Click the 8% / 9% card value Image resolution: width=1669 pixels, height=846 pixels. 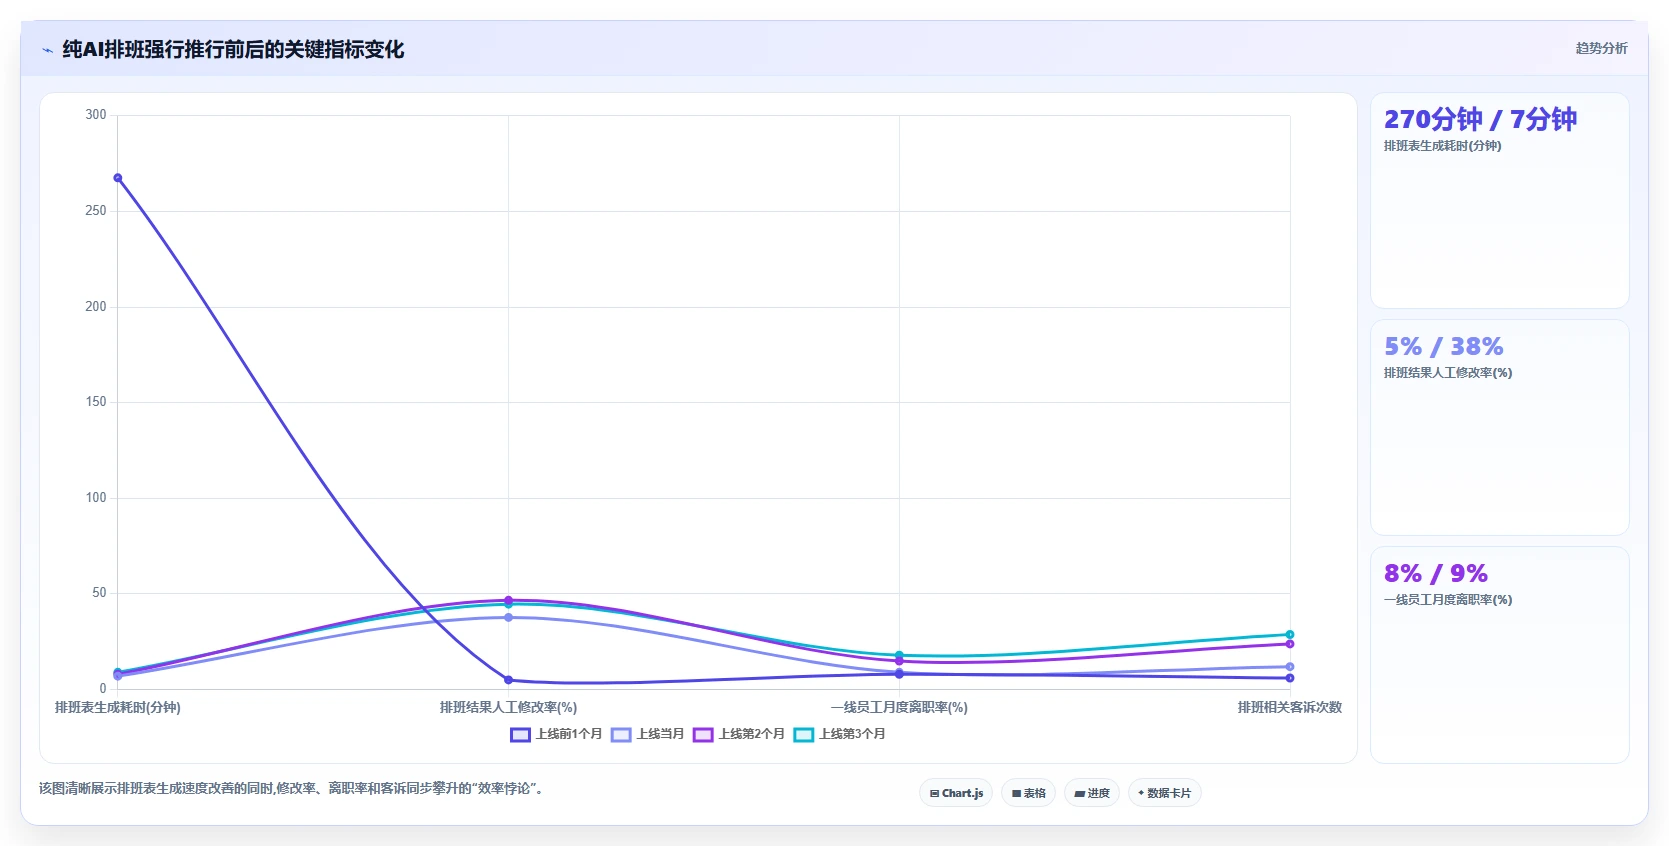coord(1435,573)
